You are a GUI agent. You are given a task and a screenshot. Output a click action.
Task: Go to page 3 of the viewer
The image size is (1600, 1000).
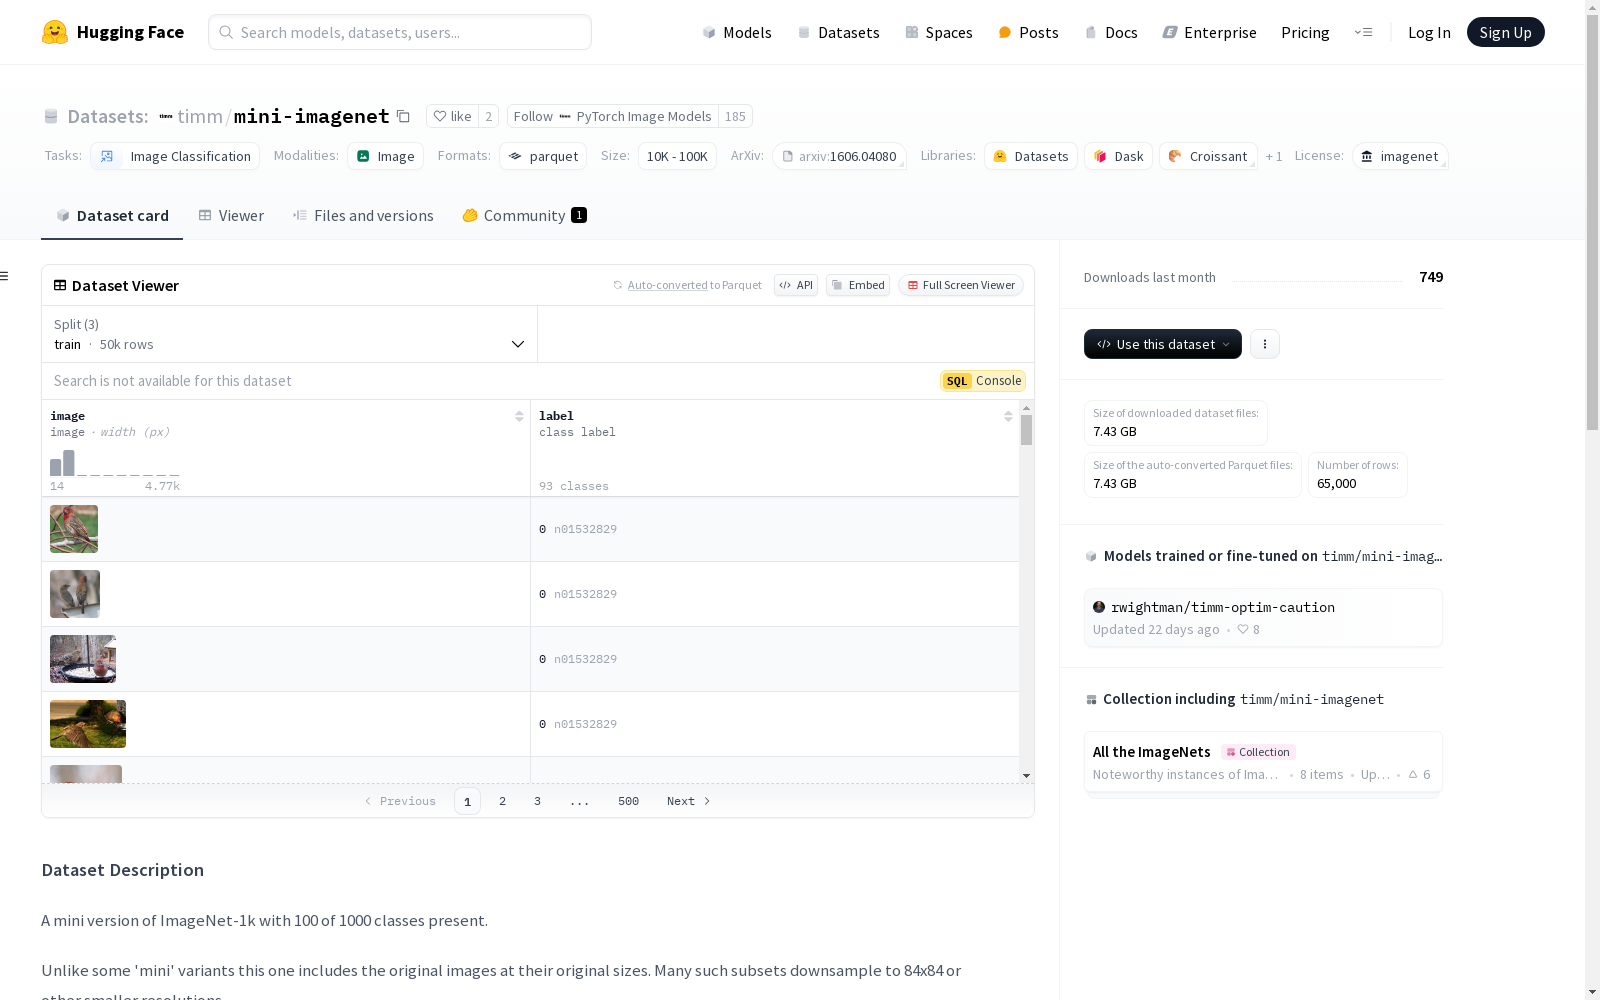tap(537, 801)
